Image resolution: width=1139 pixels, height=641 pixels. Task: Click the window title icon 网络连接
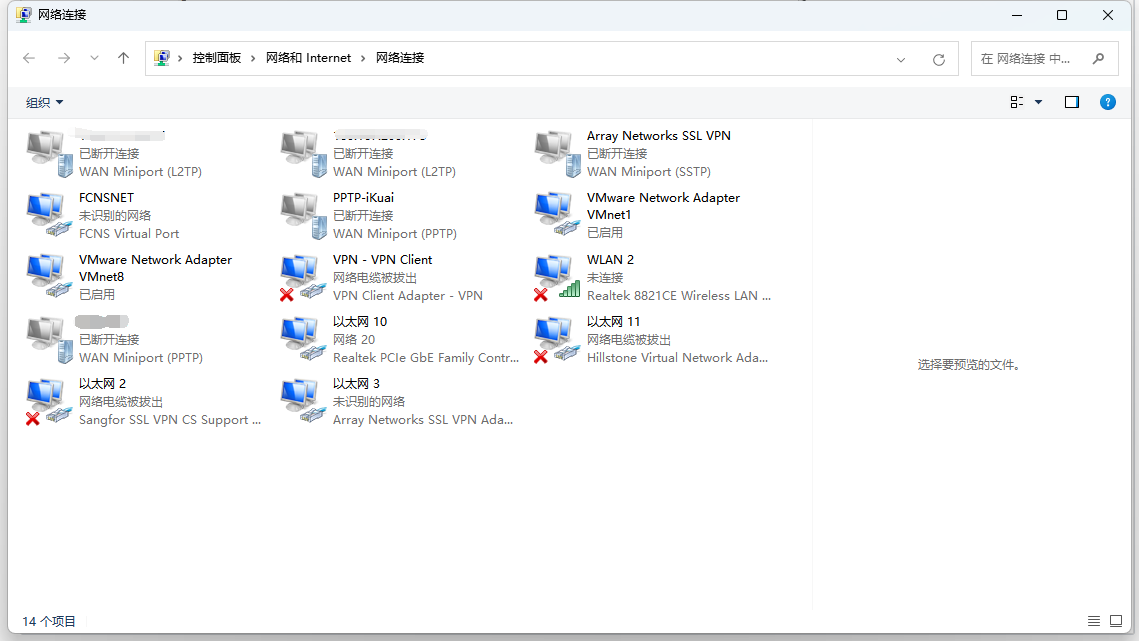(x=24, y=15)
